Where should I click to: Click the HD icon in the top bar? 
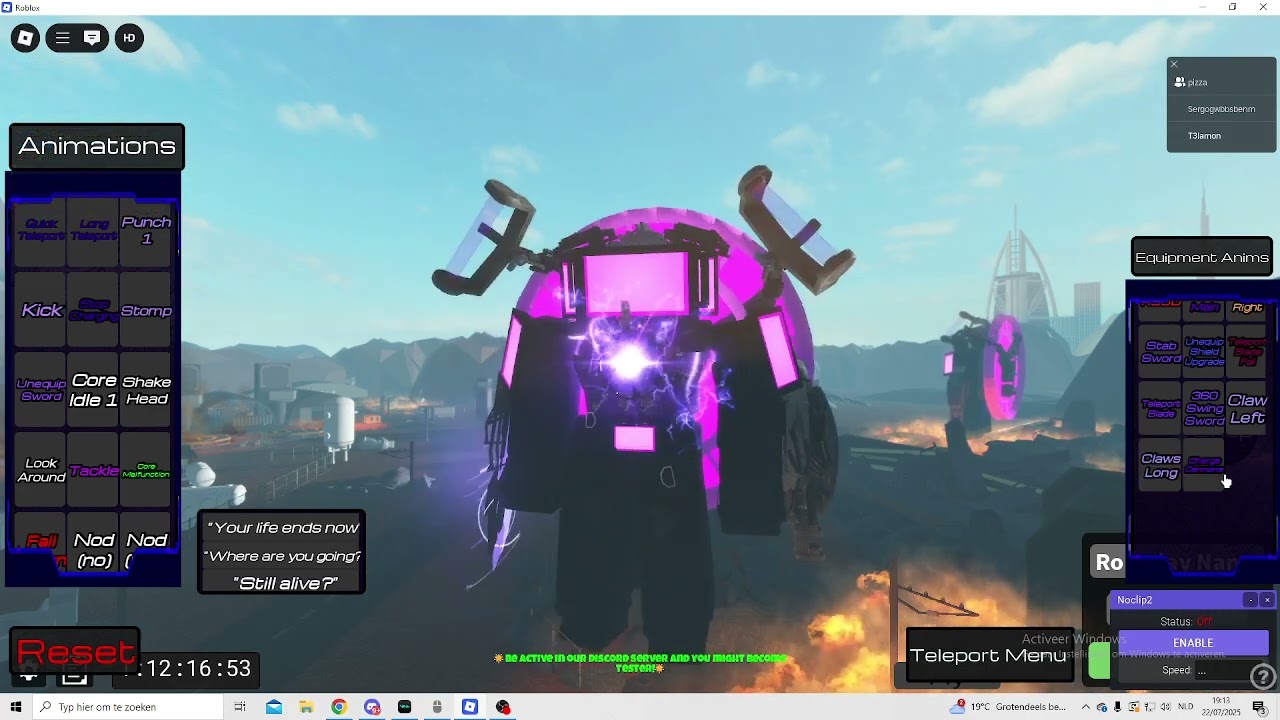click(129, 38)
